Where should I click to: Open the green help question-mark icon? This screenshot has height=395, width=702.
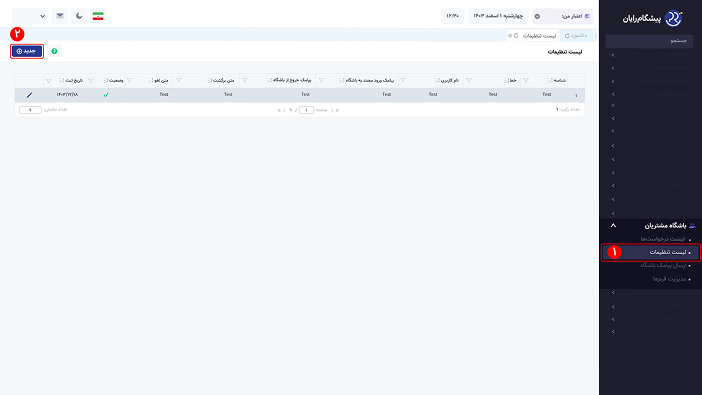point(54,52)
